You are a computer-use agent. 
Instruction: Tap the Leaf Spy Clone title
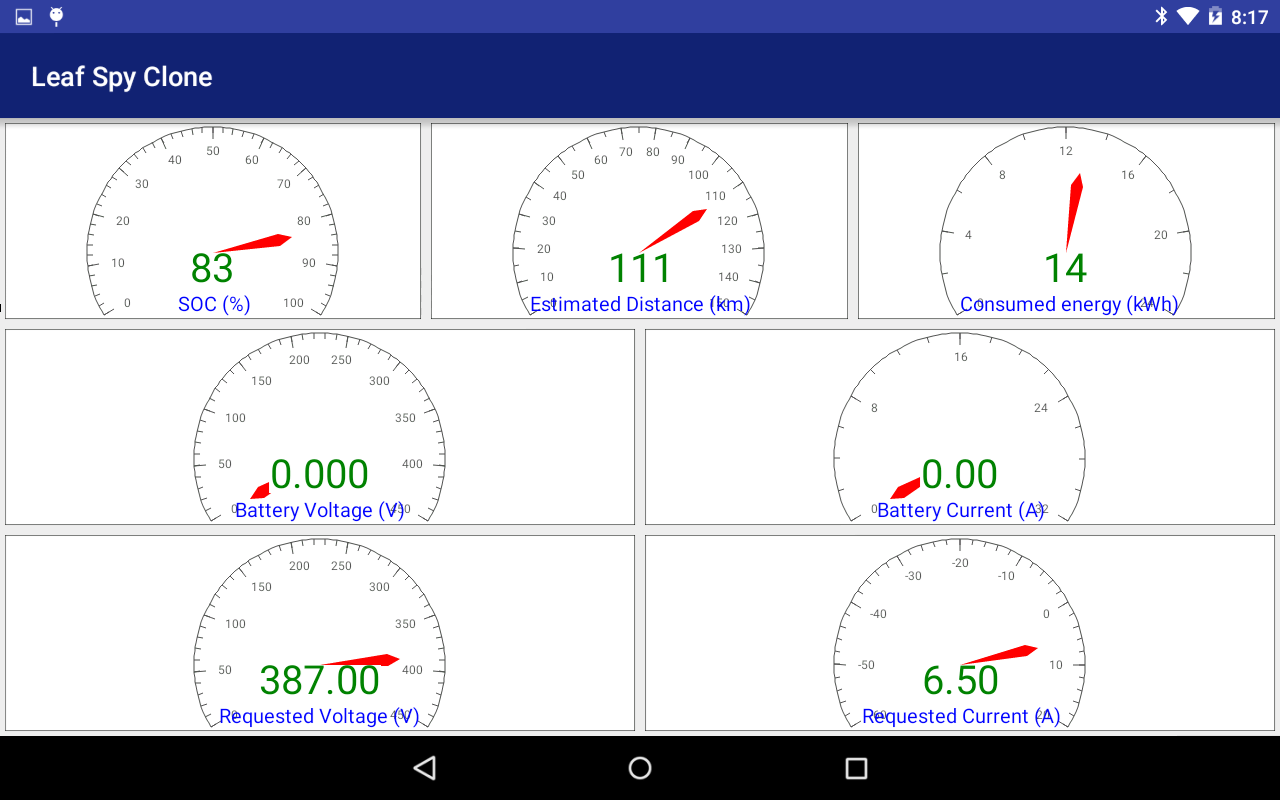122,77
